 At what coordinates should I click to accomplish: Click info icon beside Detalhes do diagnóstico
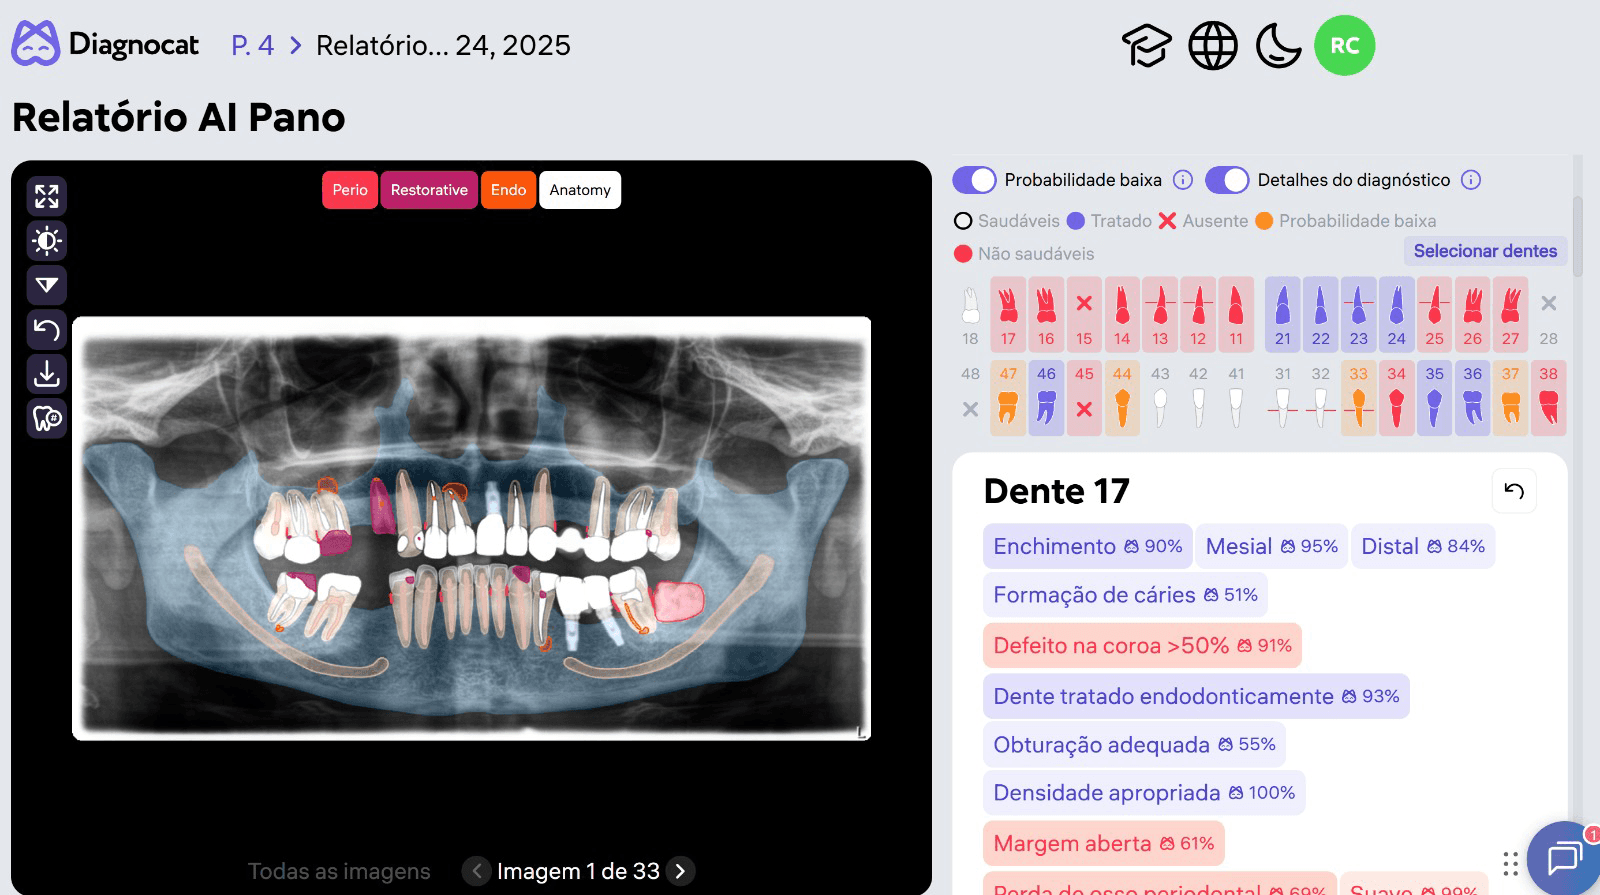tap(1471, 180)
